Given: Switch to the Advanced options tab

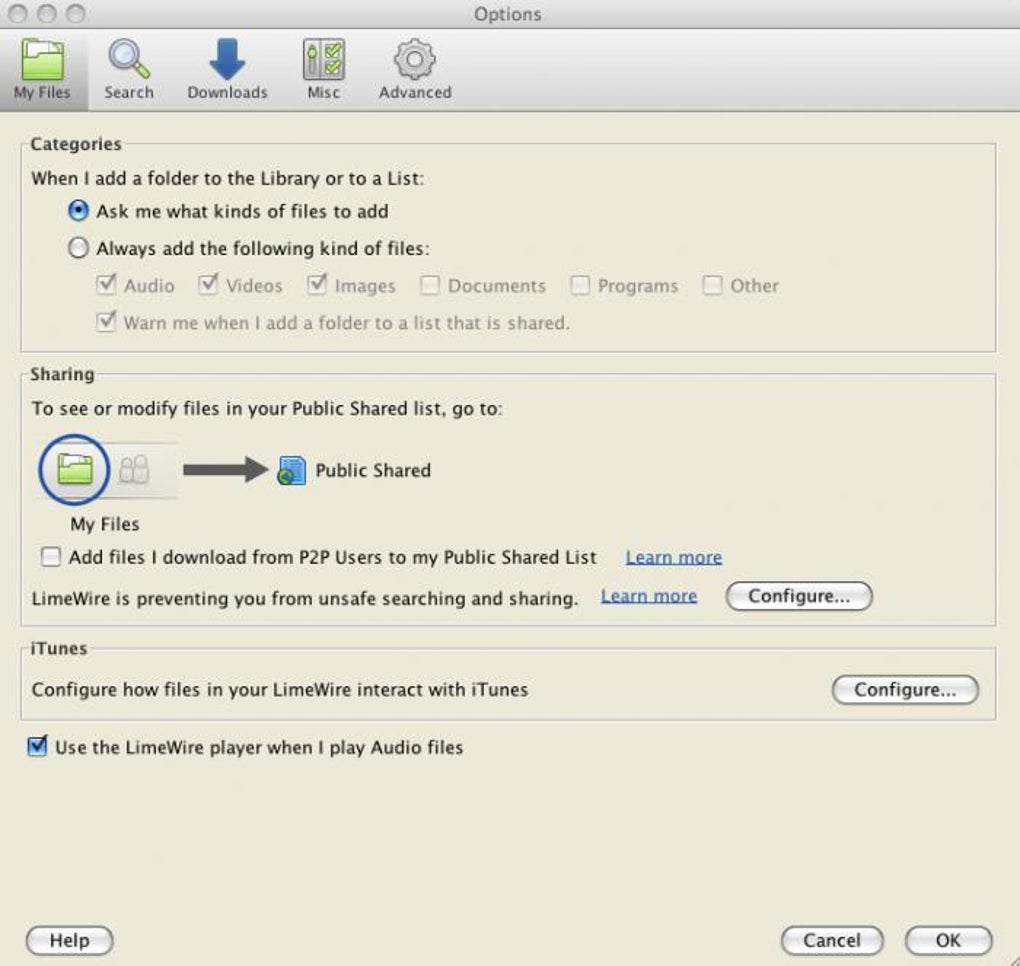Looking at the screenshot, I should pos(415,70).
